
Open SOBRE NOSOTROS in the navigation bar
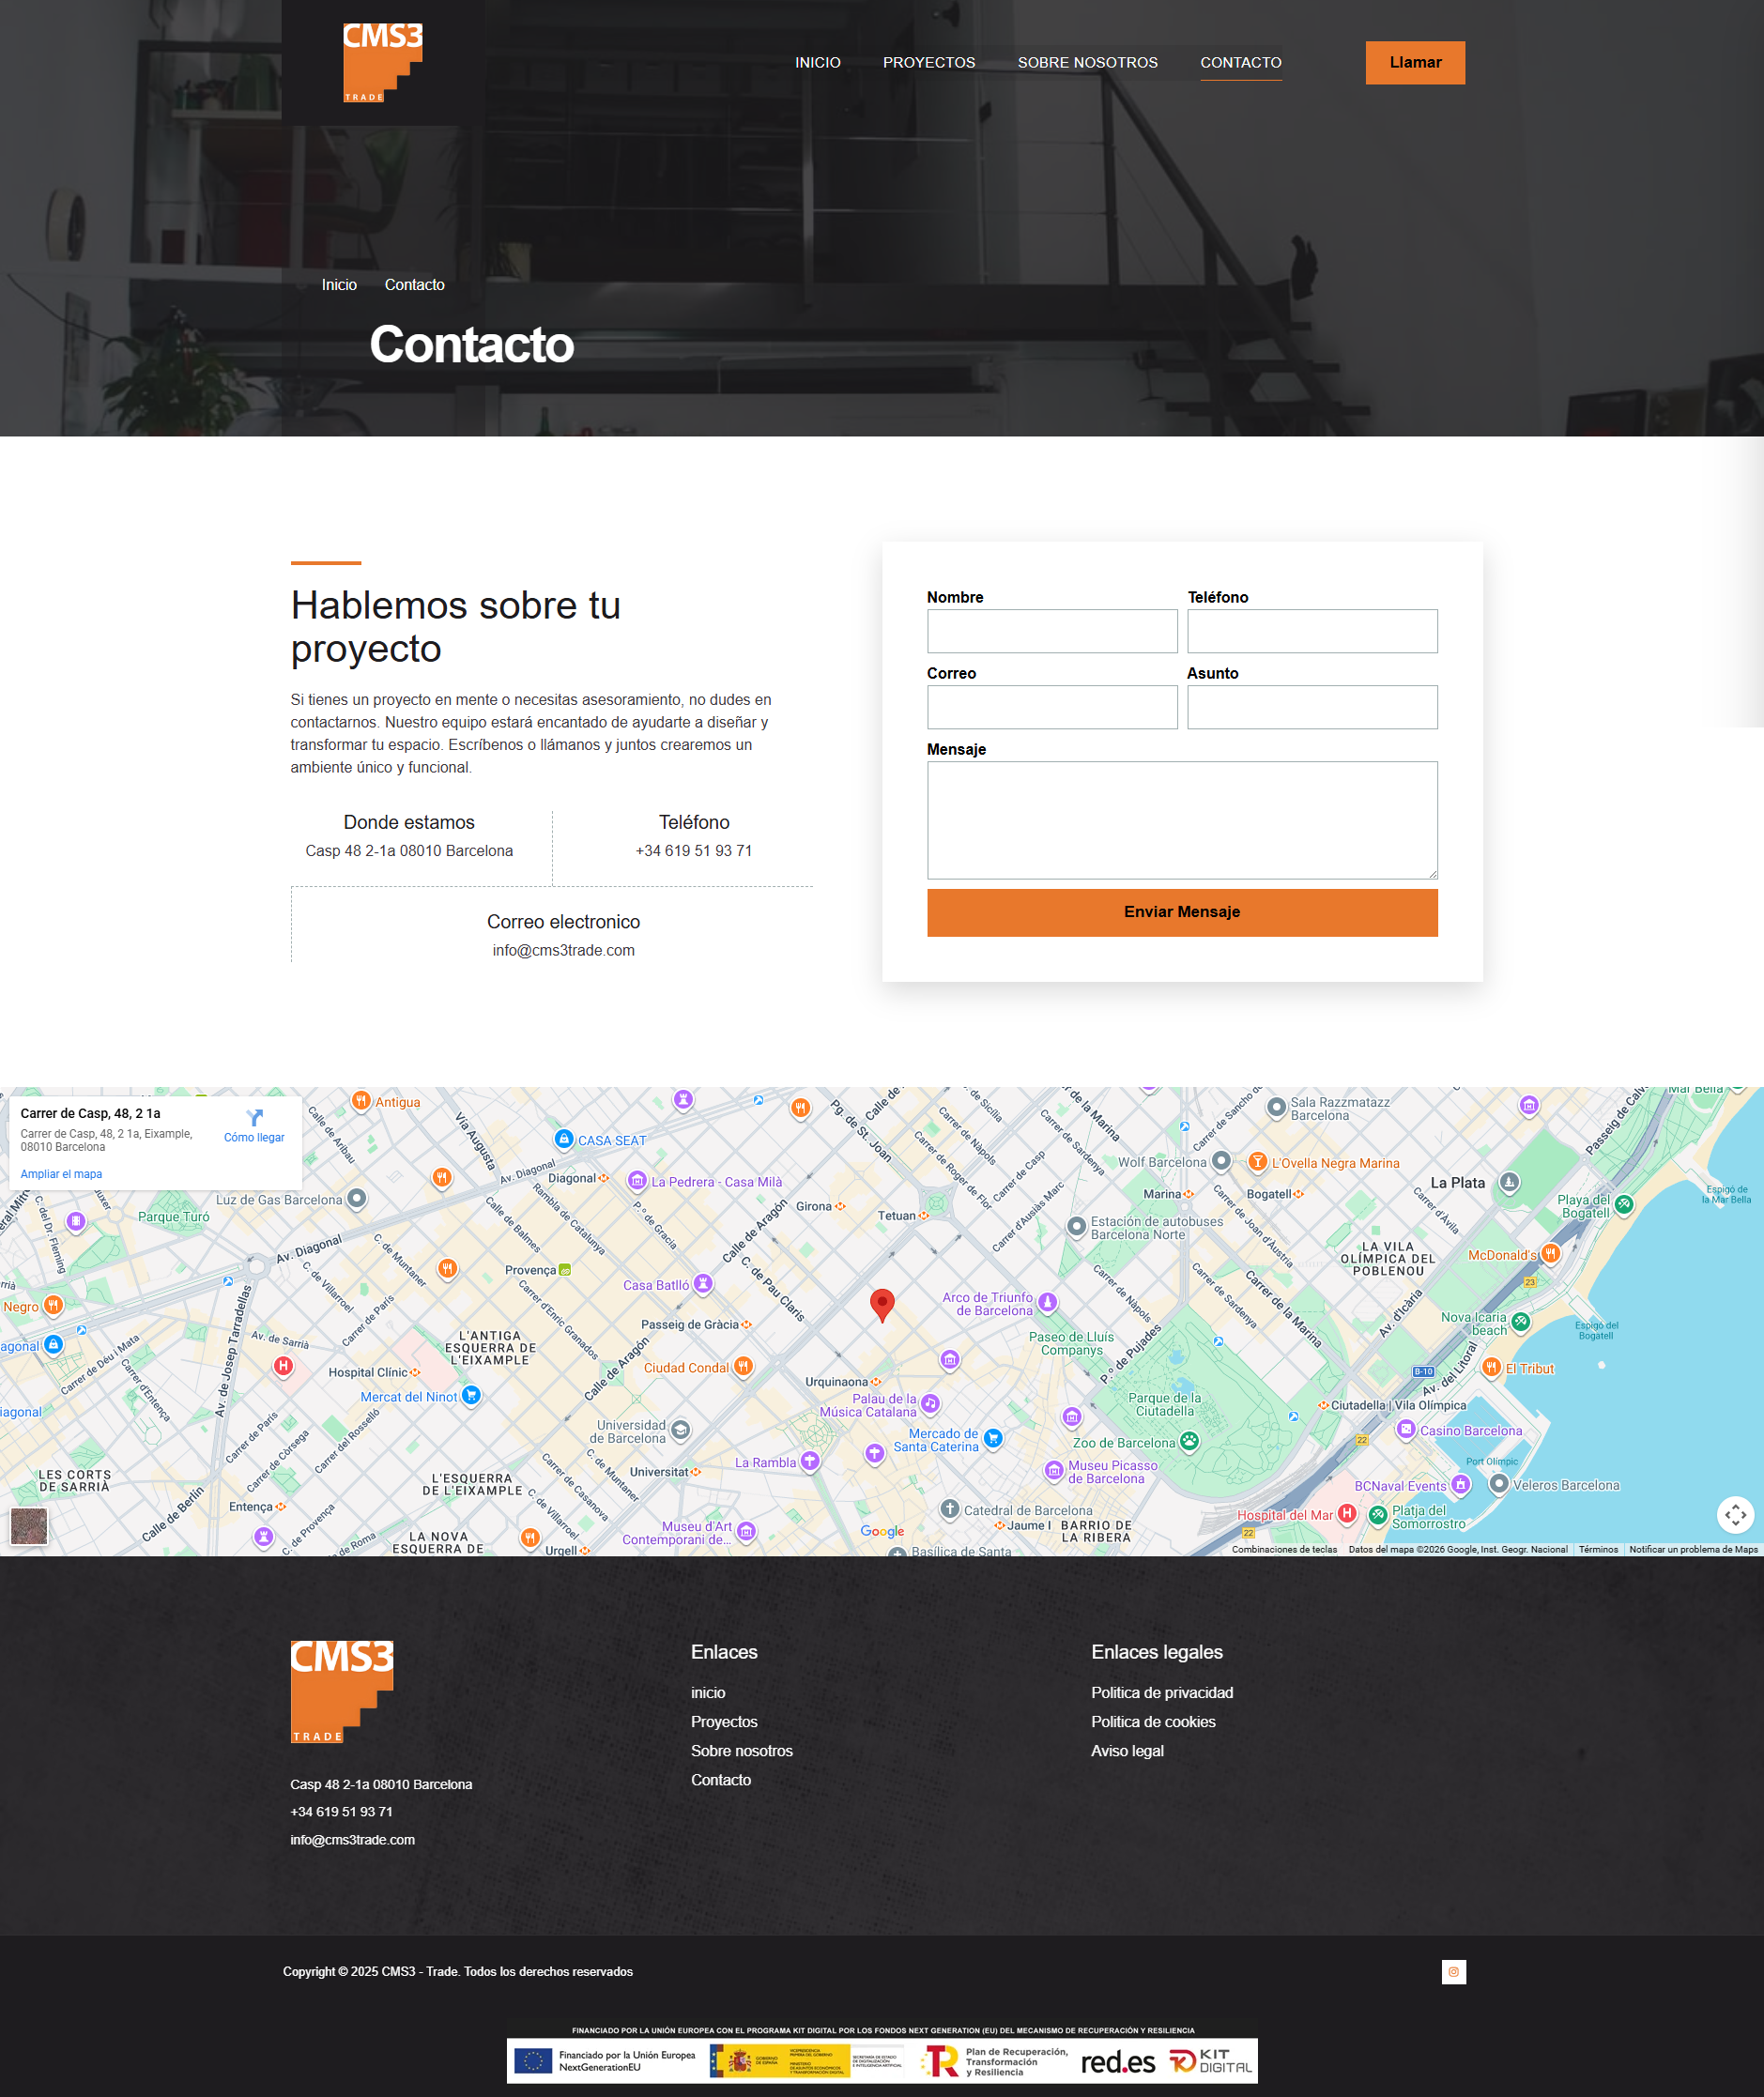pyautogui.click(x=1088, y=62)
